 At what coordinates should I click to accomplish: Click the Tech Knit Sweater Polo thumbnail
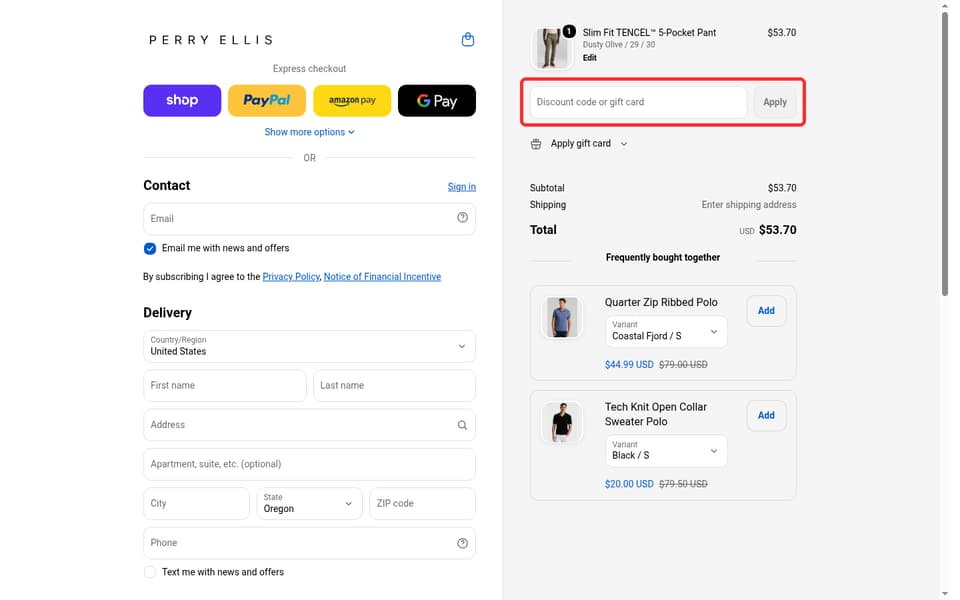[562, 422]
